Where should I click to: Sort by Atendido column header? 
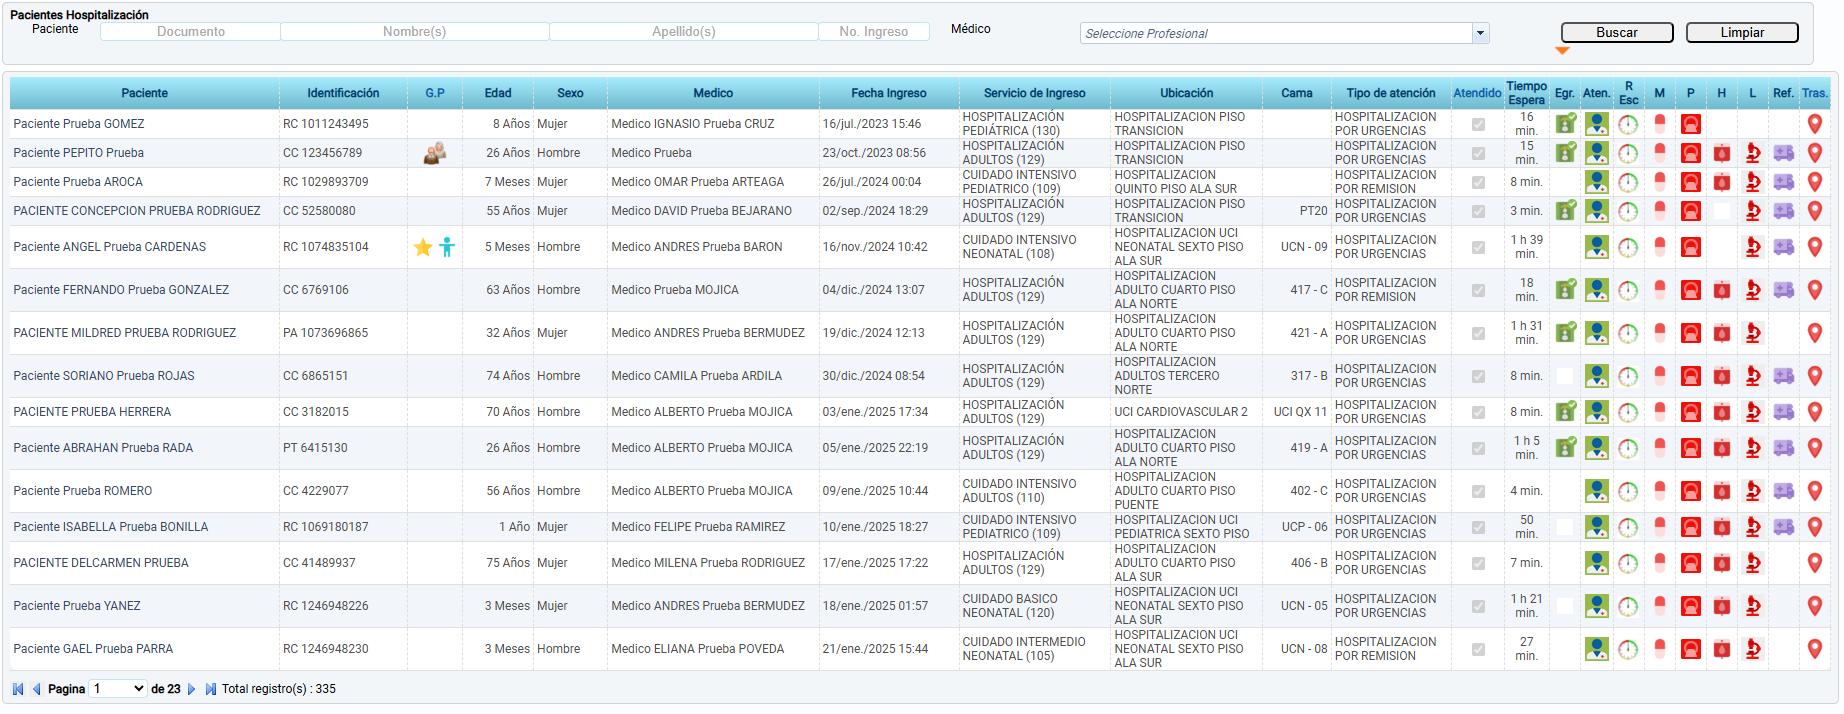tap(1477, 93)
